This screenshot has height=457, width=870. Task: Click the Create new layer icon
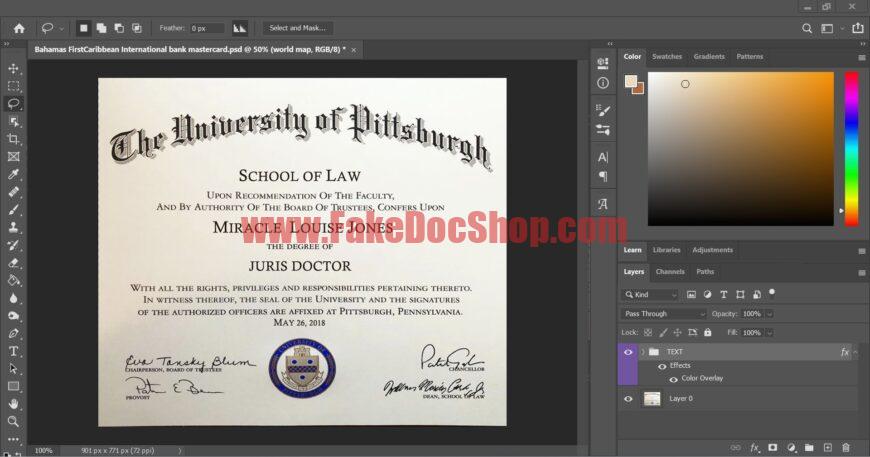[827, 447]
